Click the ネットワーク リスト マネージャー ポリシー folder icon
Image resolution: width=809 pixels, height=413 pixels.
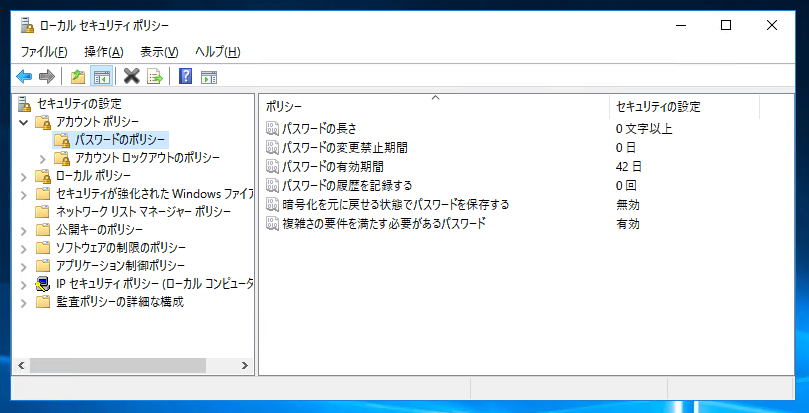coord(42,212)
